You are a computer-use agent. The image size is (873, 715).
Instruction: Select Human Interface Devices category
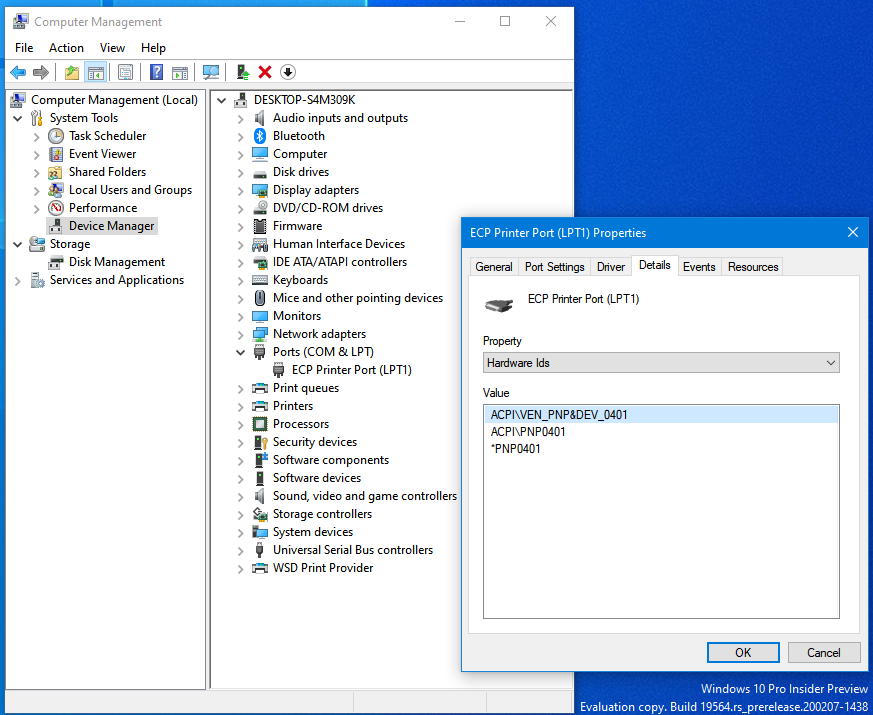(339, 244)
